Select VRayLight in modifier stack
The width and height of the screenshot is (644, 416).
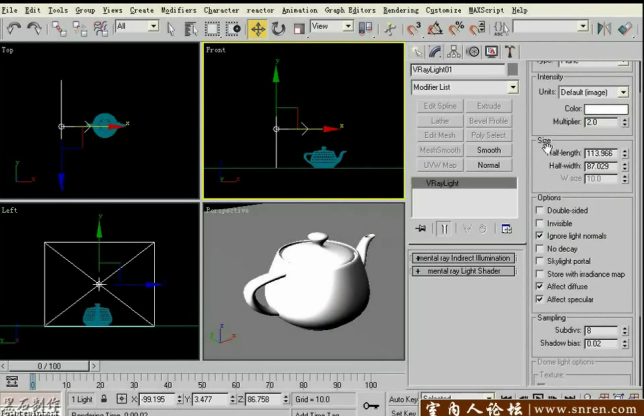click(464, 183)
